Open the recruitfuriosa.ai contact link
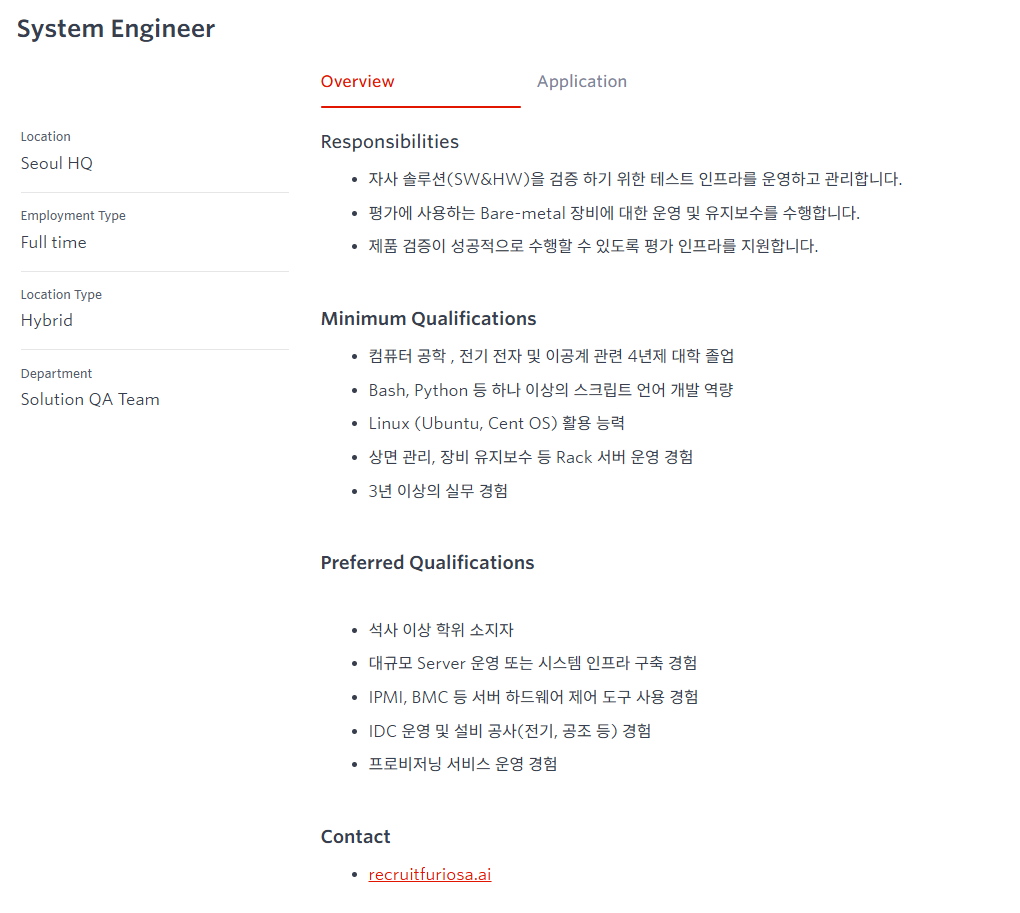This screenshot has width=1020, height=913. (430, 874)
